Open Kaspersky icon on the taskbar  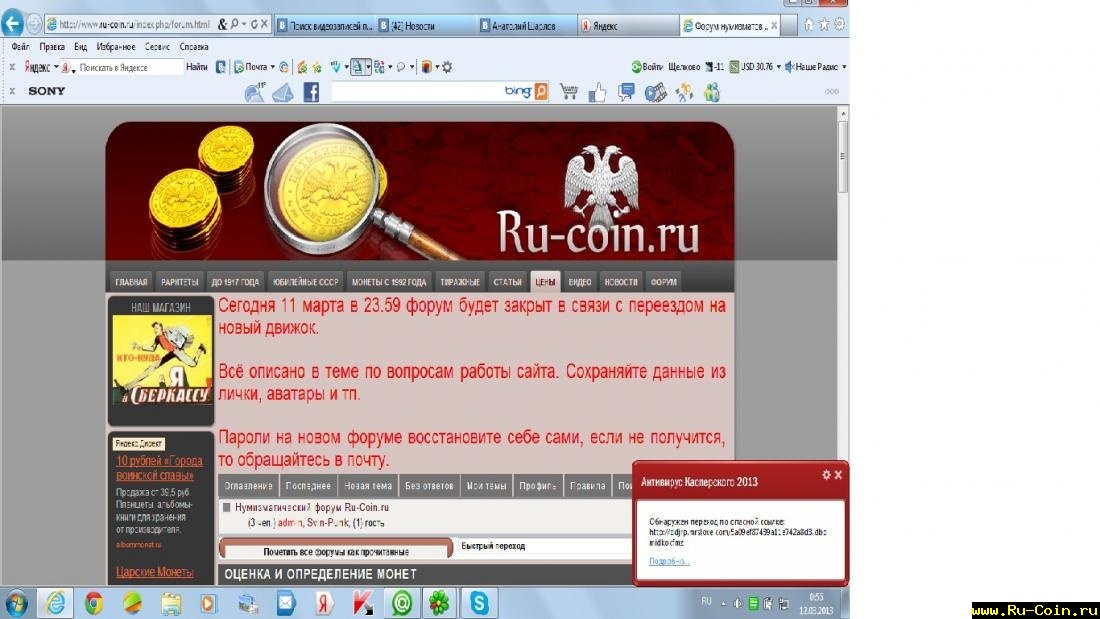click(363, 603)
